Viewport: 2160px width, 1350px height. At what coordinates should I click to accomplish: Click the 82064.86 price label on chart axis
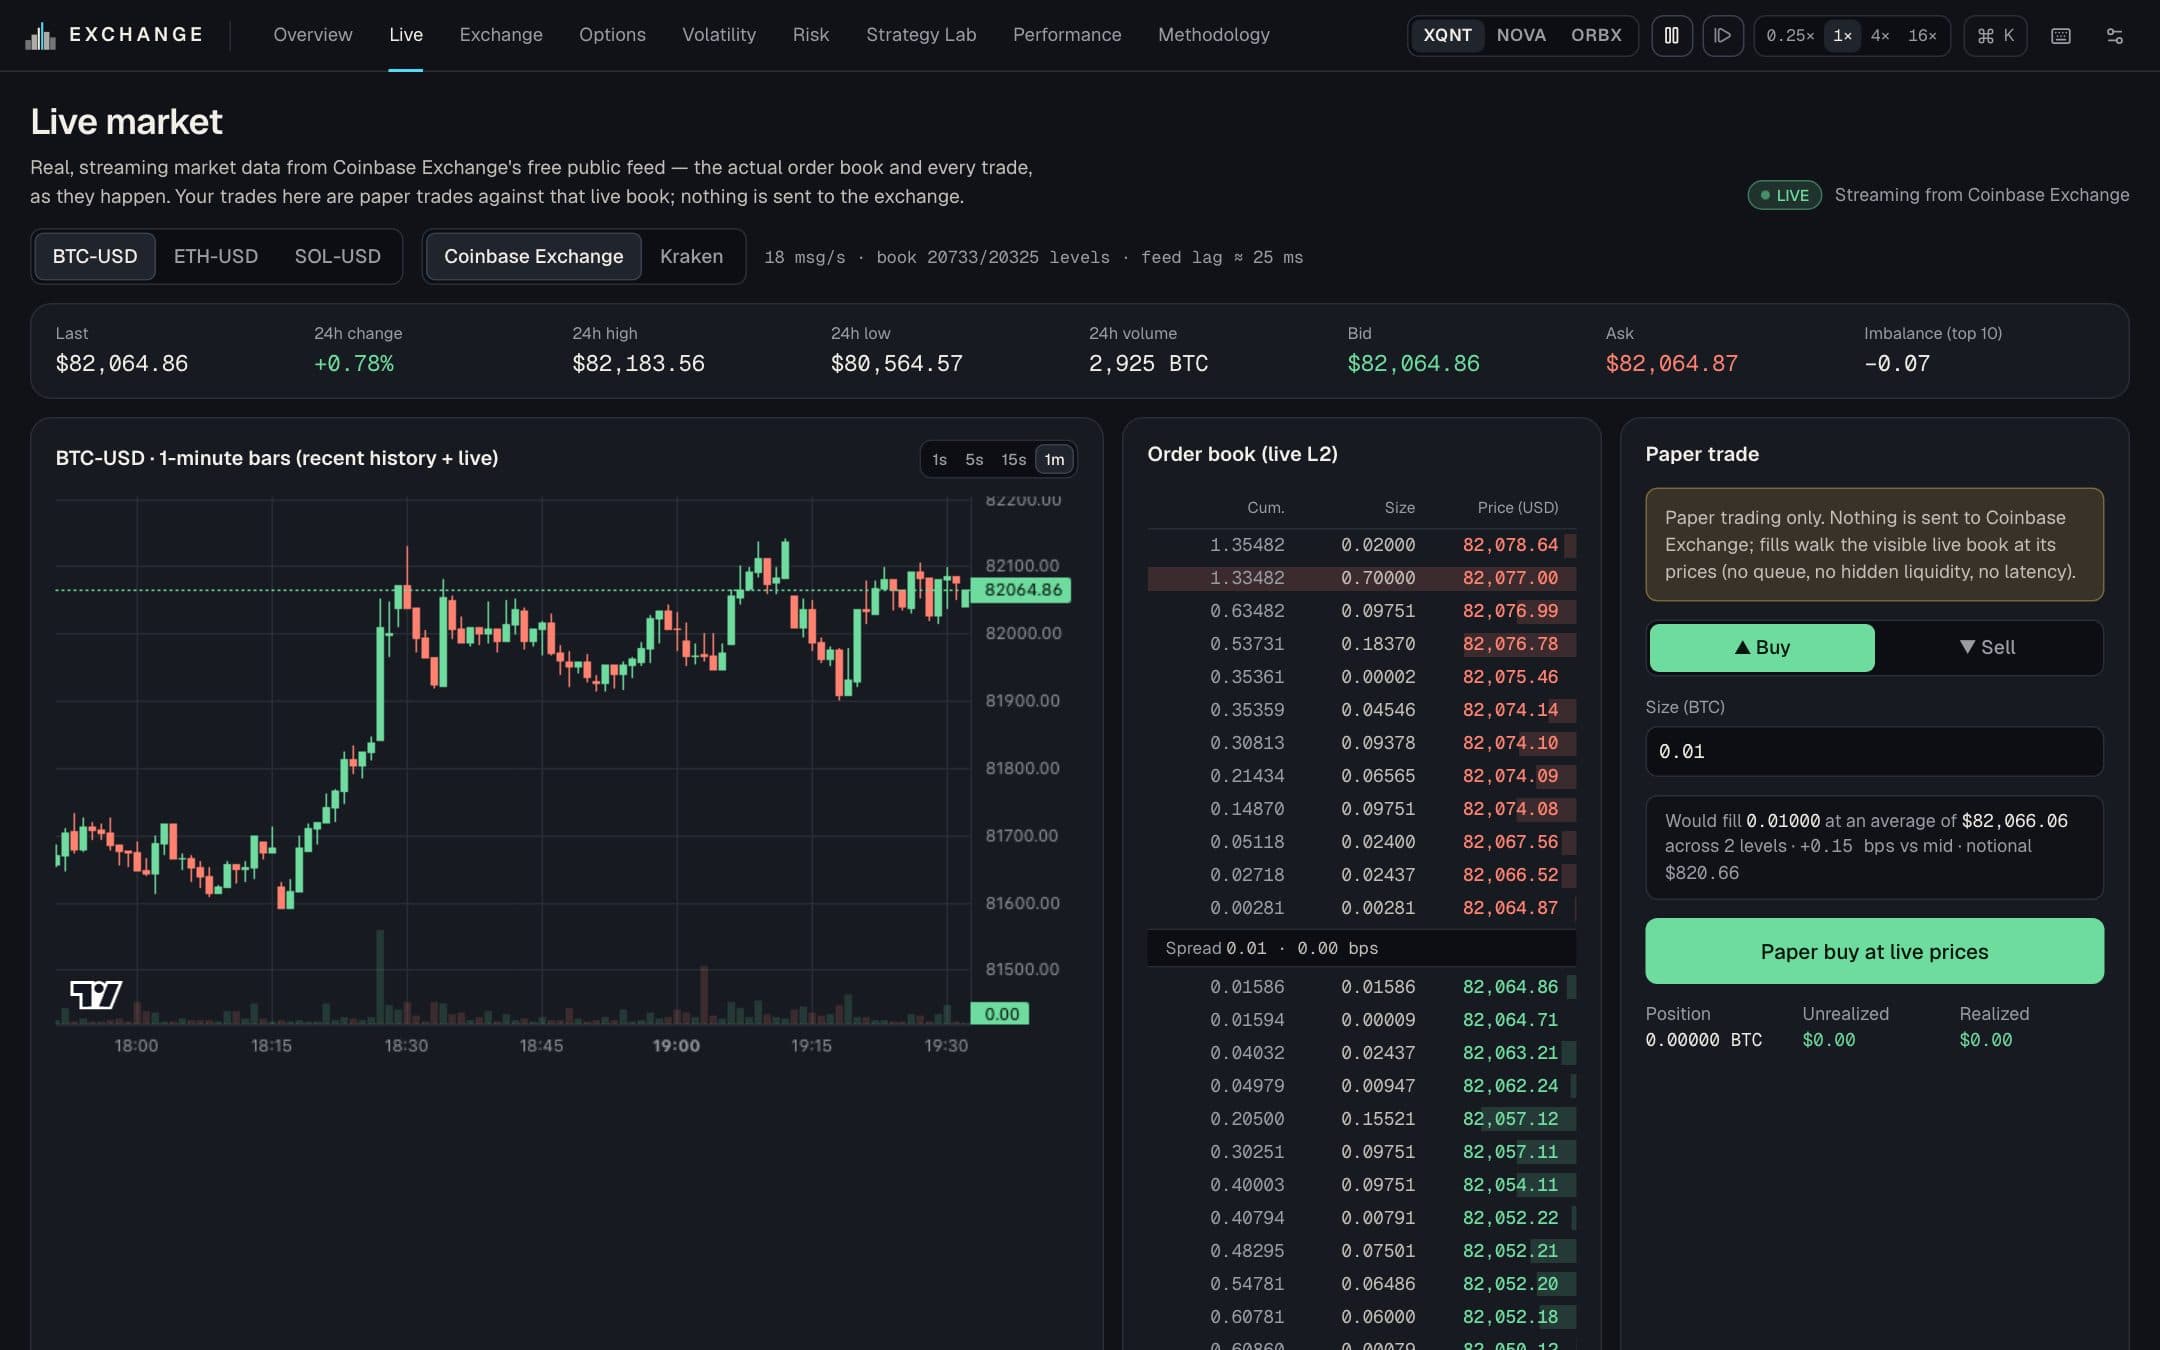[1022, 590]
